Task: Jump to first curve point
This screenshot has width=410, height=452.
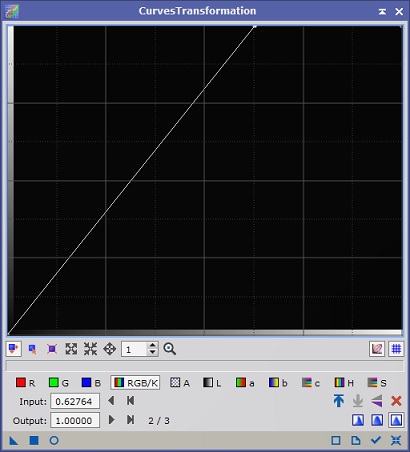Action: click(130, 401)
